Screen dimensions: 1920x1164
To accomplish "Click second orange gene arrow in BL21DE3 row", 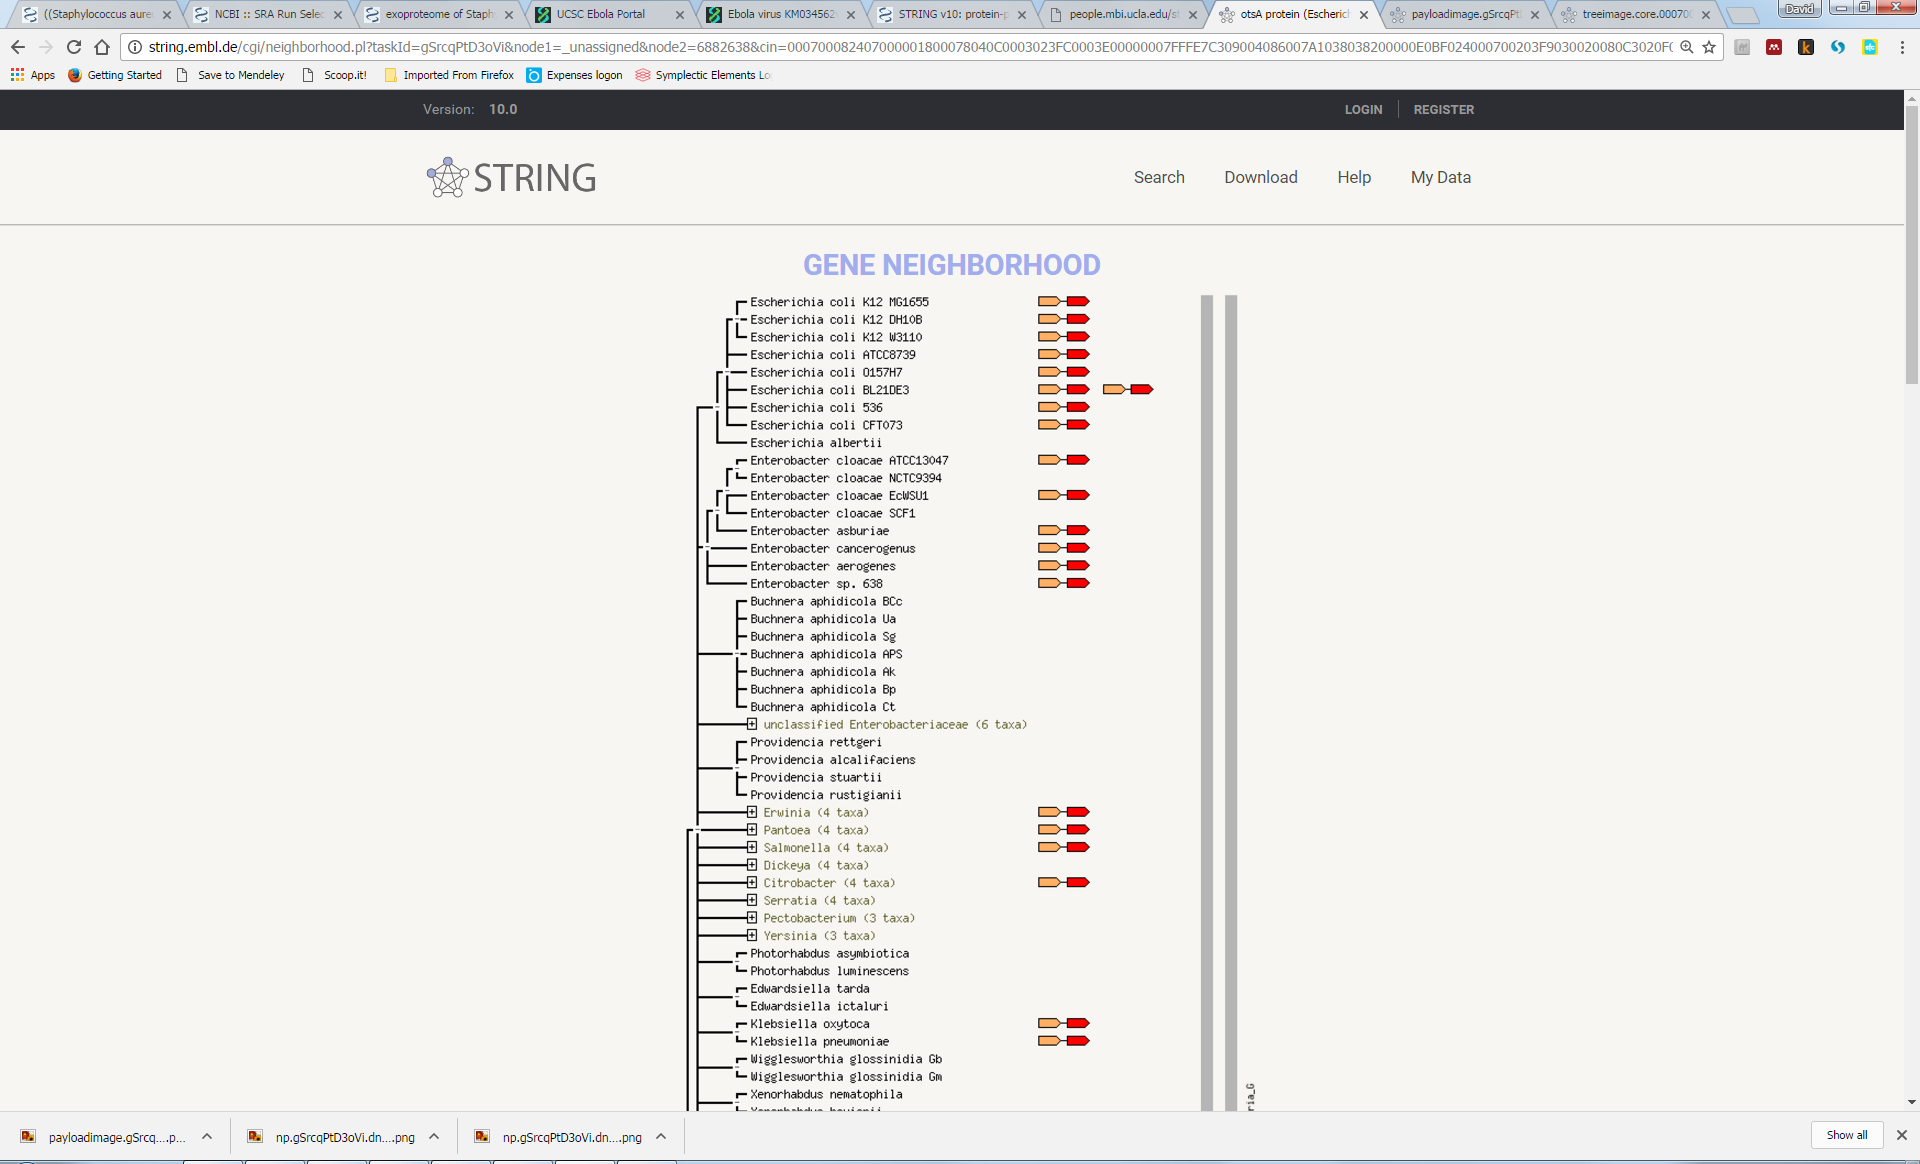I will (1113, 389).
